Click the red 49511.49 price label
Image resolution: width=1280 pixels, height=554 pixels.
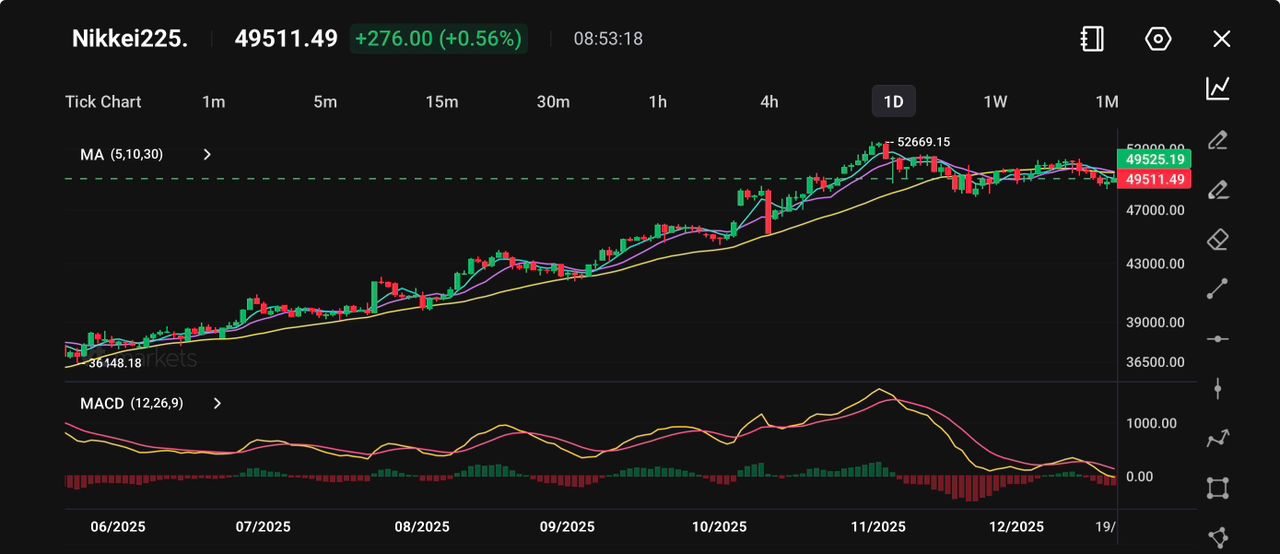coord(1155,180)
